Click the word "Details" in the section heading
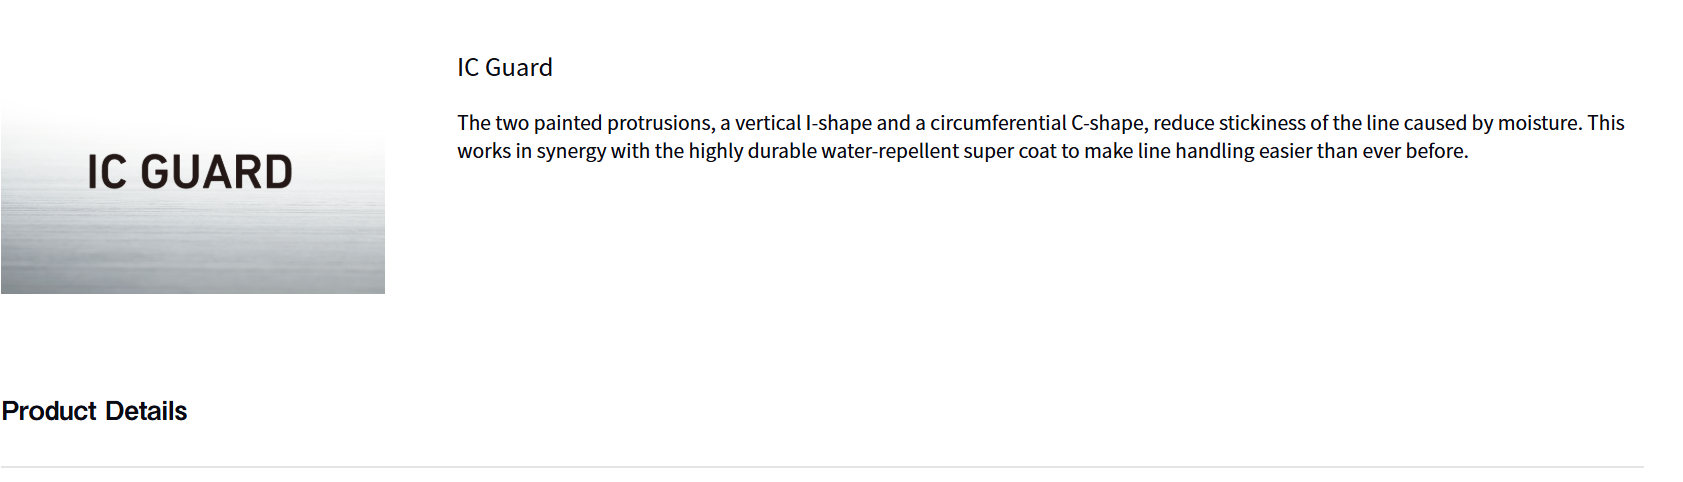The image size is (1683, 482). [x=146, y=411]
